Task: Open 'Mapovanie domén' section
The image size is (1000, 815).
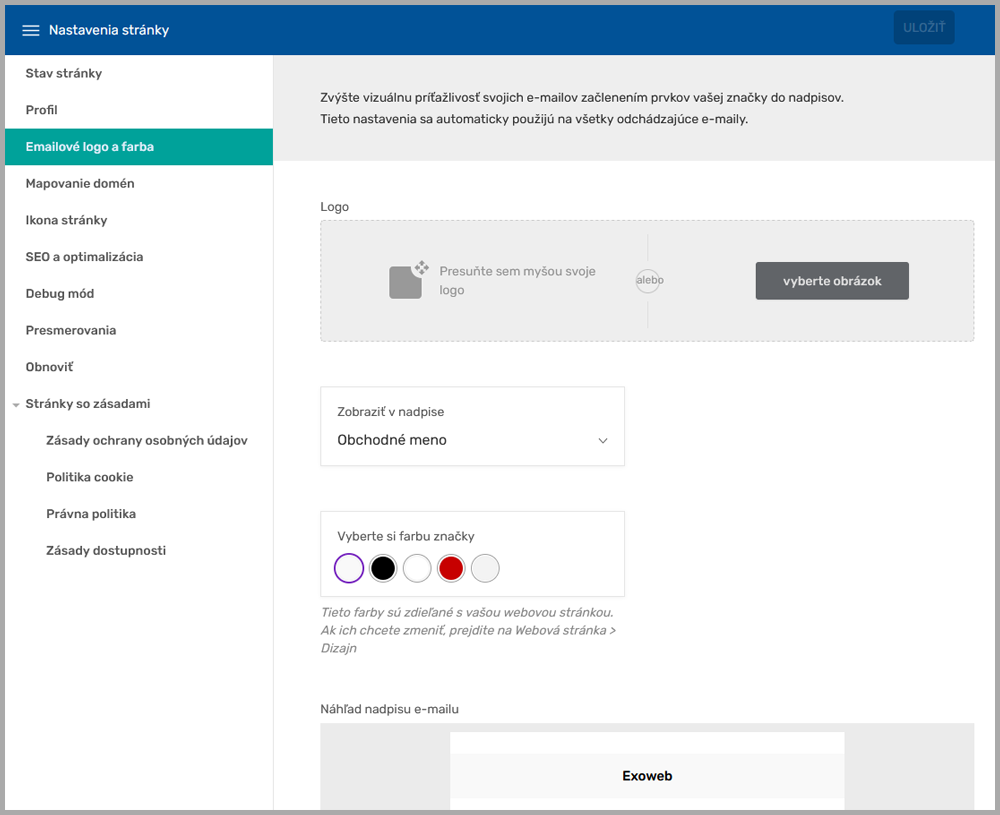Action: 80,183
